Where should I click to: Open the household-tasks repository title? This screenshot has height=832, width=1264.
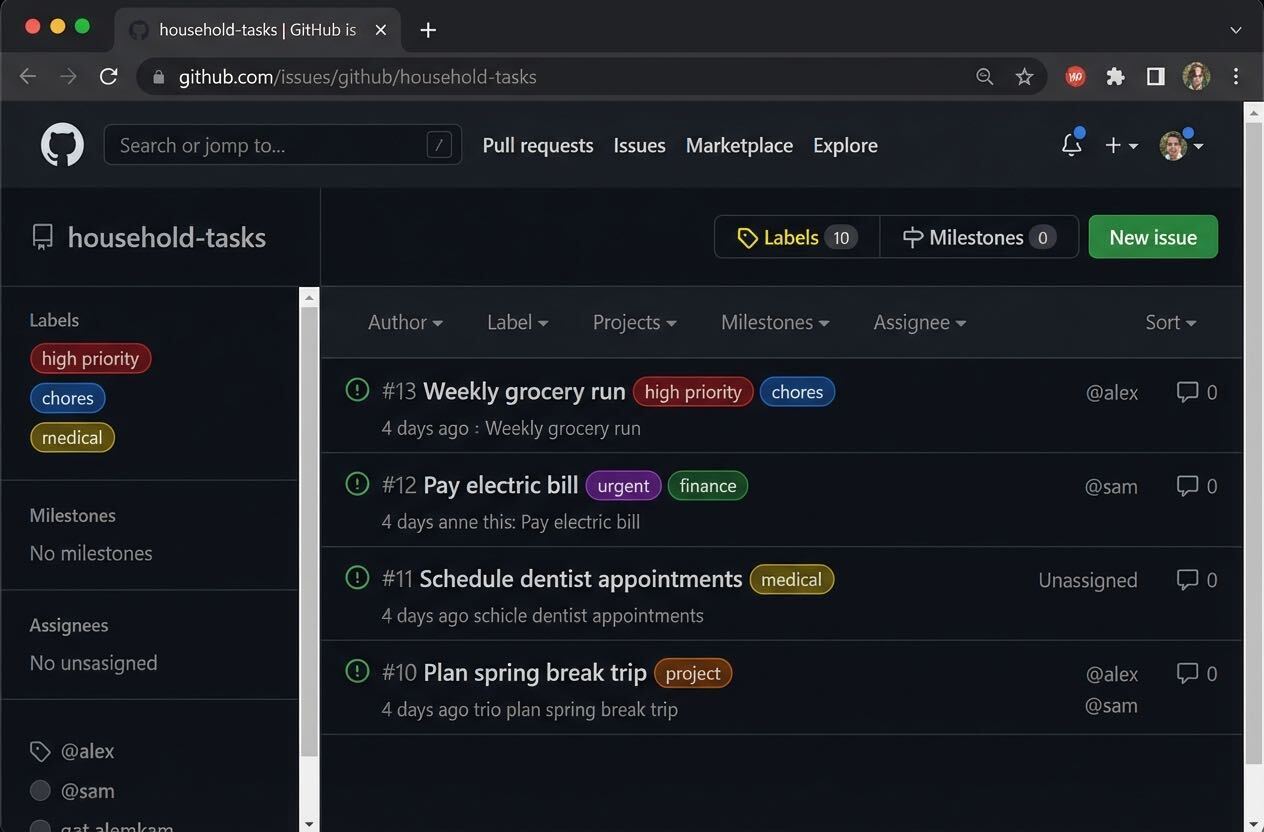tap(167, 237)
